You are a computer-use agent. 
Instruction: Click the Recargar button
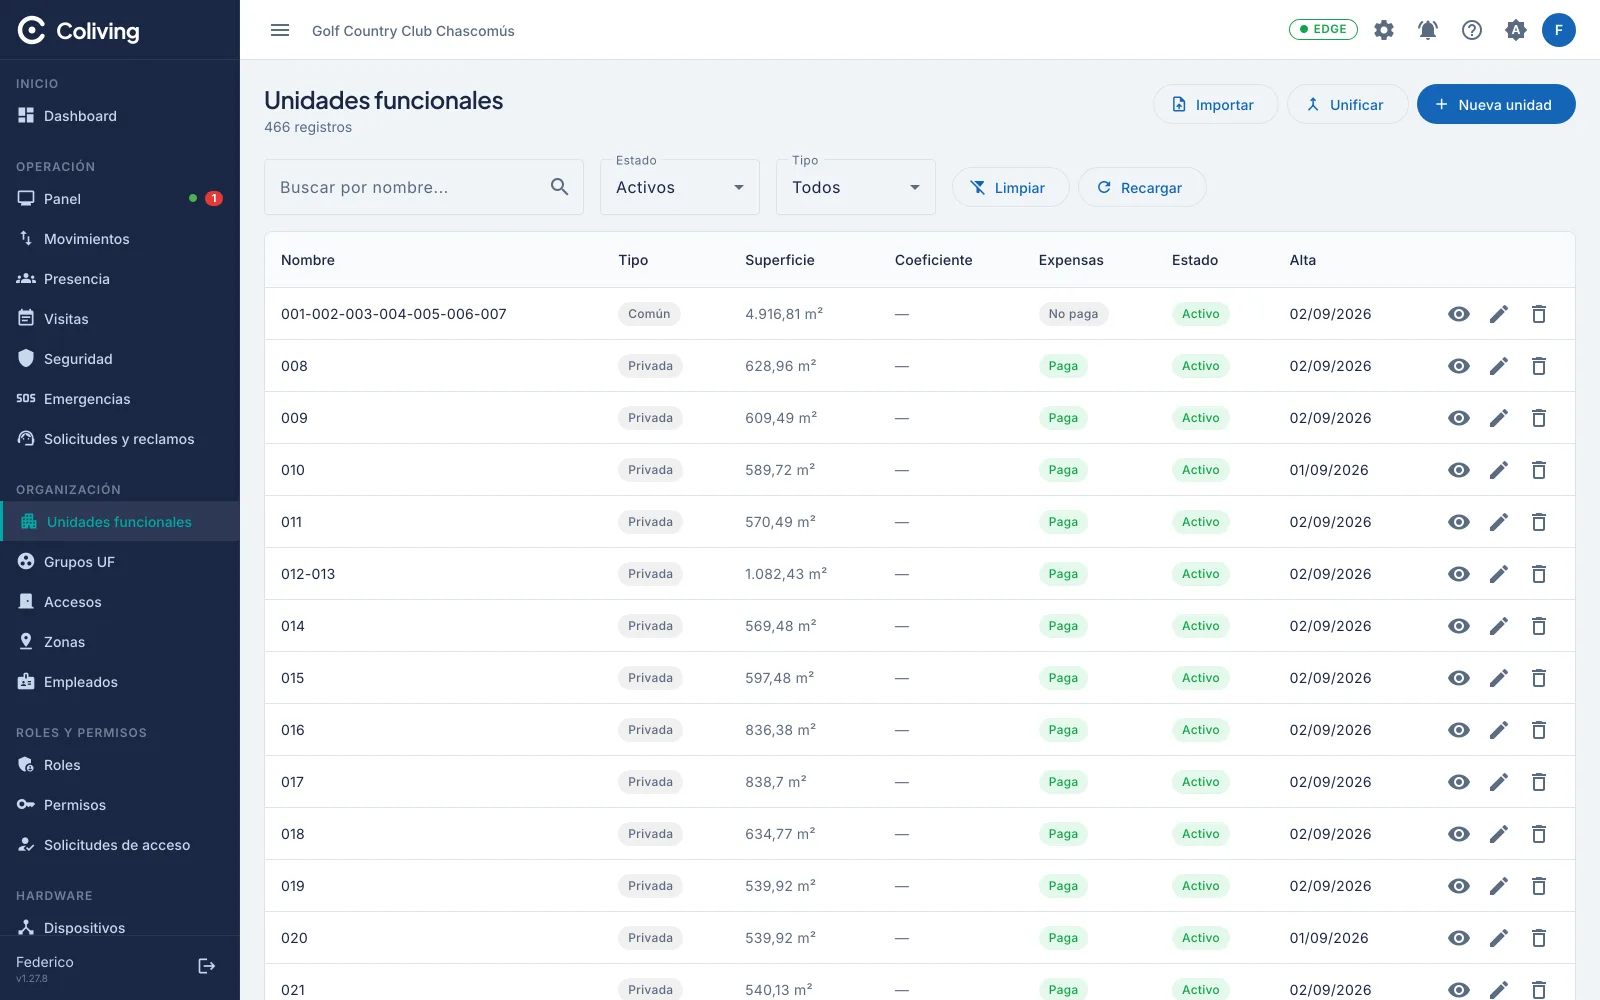coord(1141,187)
